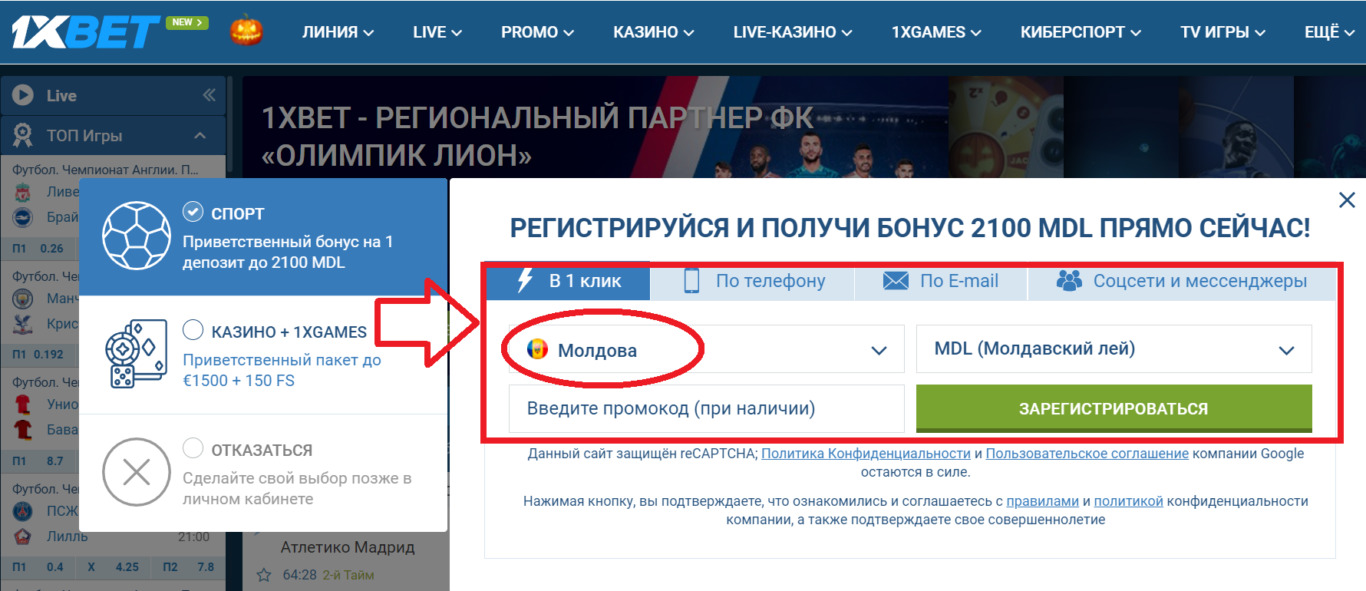Click the П1 0.26 odds cell
Screen dimensions: 1366x591
tap(38, 248)
